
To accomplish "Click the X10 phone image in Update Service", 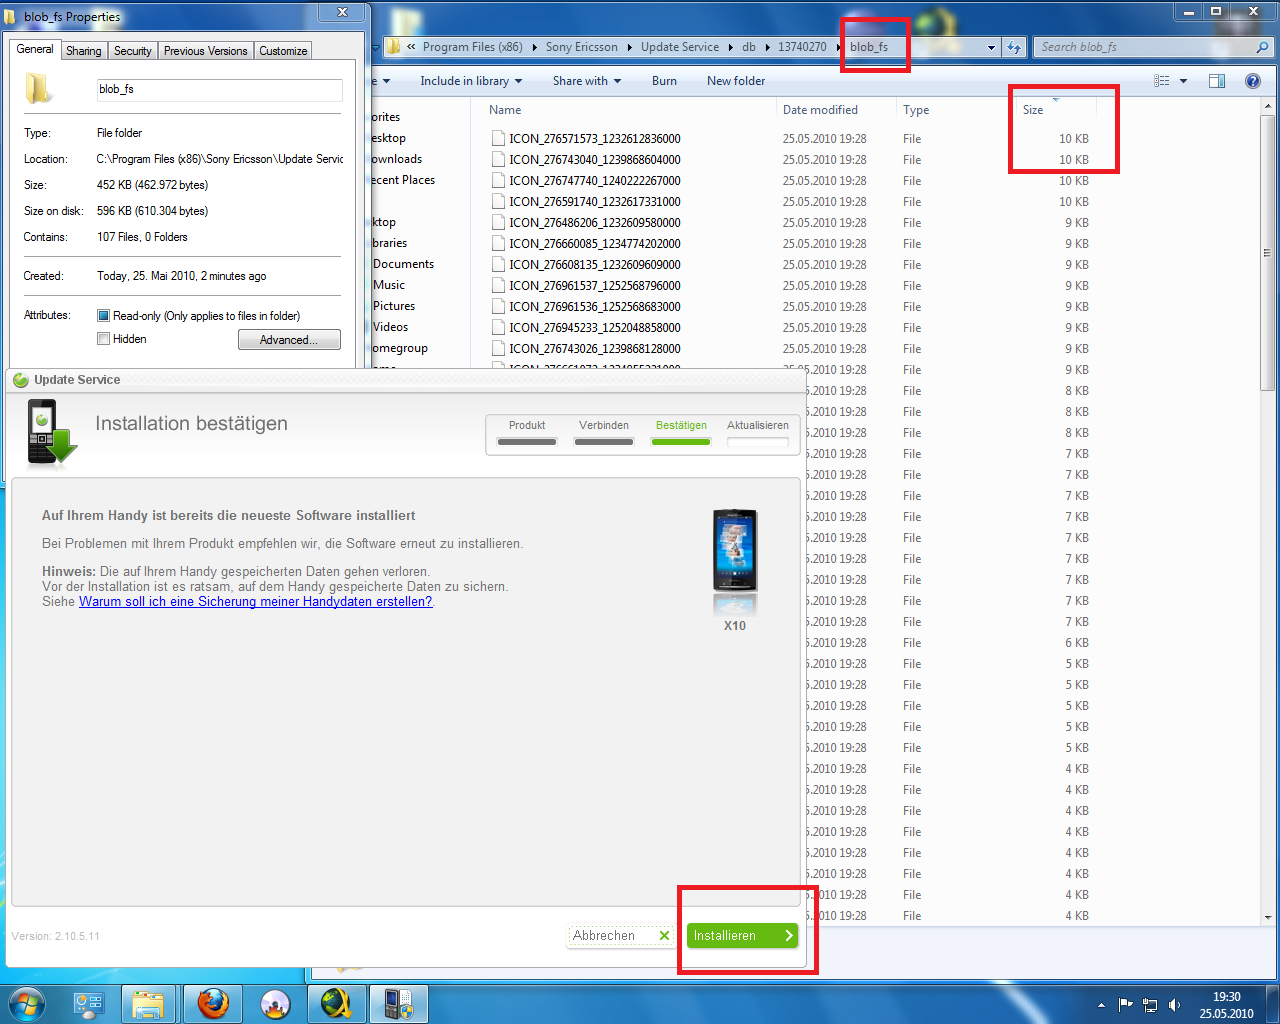I will (x=735, y=551).
